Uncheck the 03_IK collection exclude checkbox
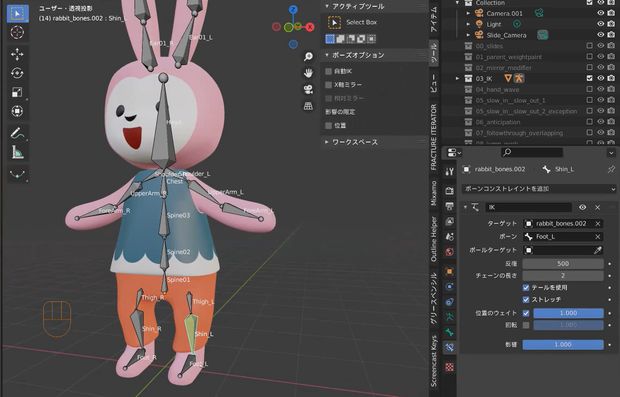 (590, 78)
